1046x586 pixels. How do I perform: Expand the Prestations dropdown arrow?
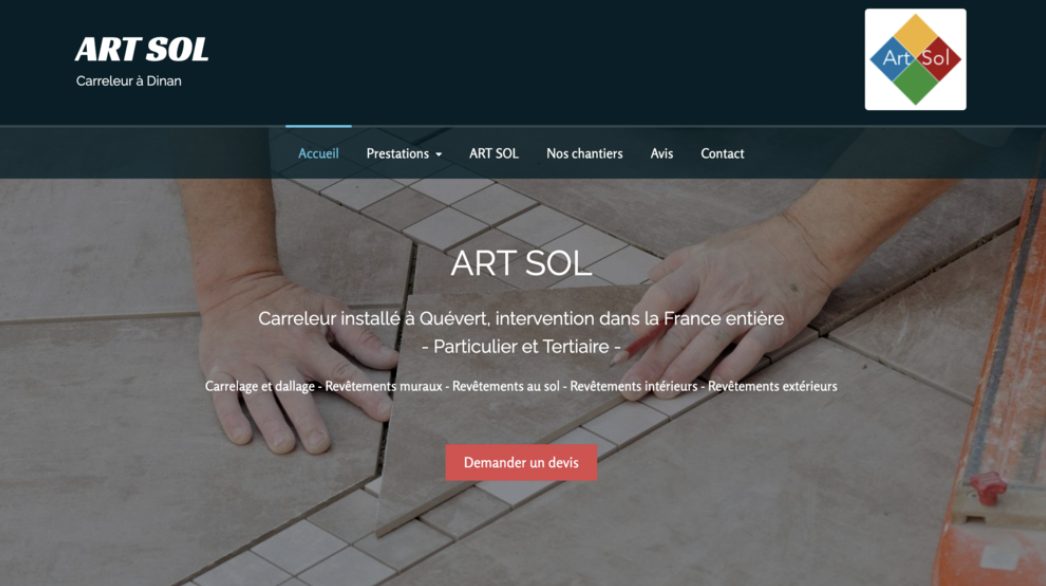click(x=439, y=154)
